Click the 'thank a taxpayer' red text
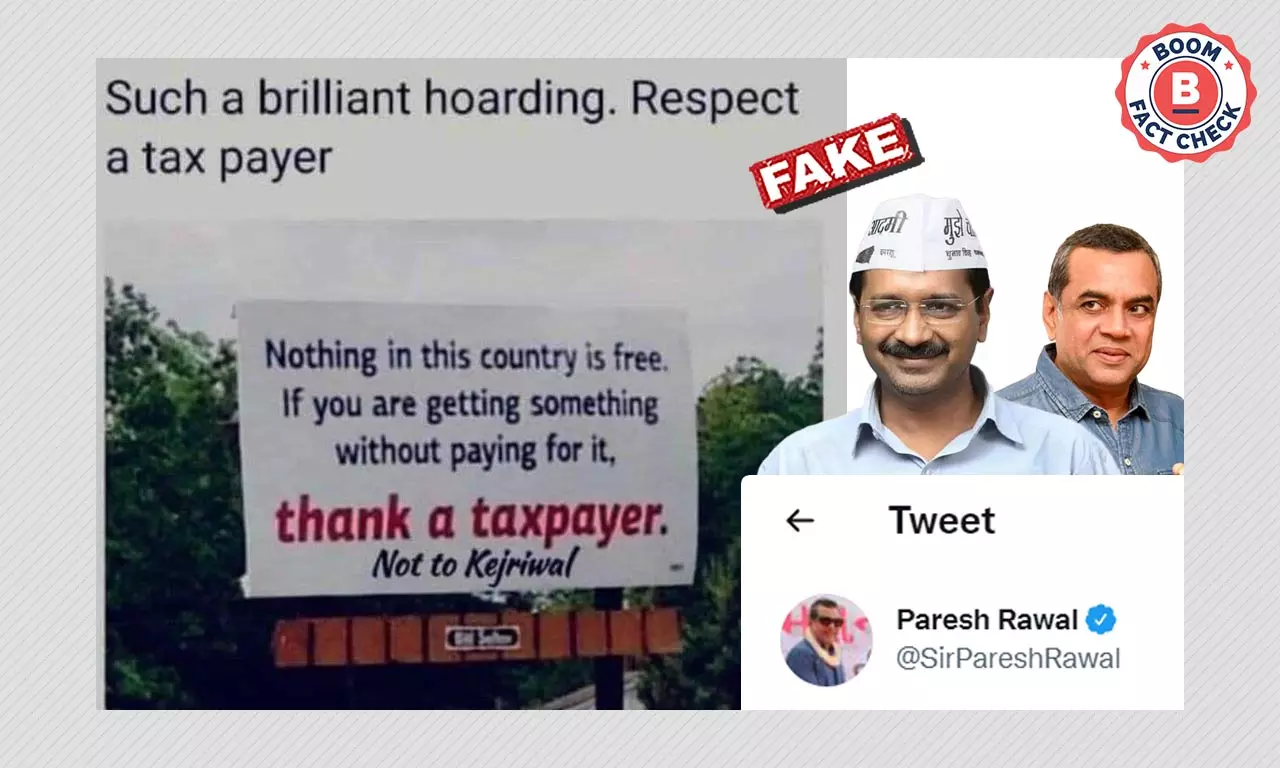Image resolution: width=1280 pixels, height=768 pixels. (x=472, y=519)
